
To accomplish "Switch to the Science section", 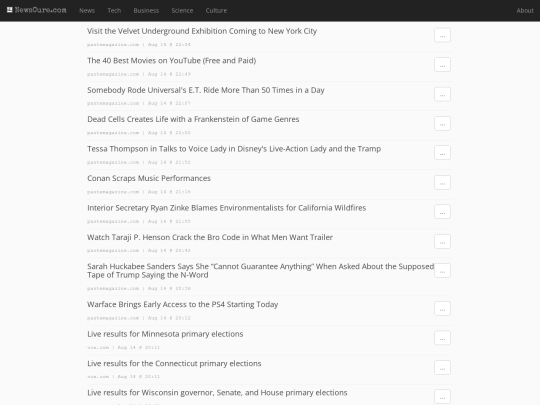I will [x=182, y=11].
